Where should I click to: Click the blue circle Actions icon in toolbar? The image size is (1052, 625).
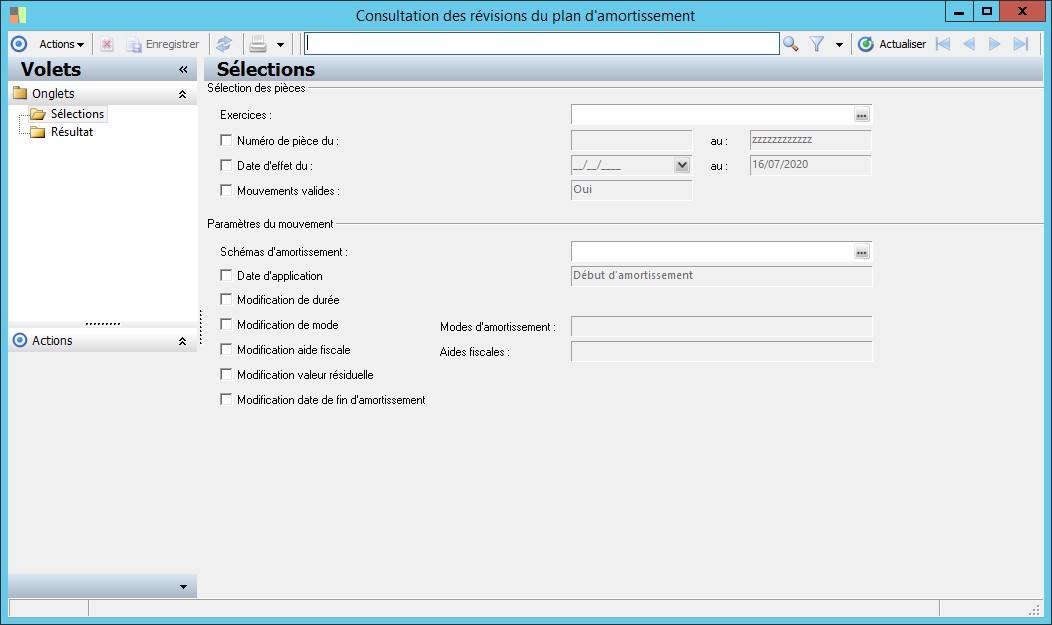(19, 44)
